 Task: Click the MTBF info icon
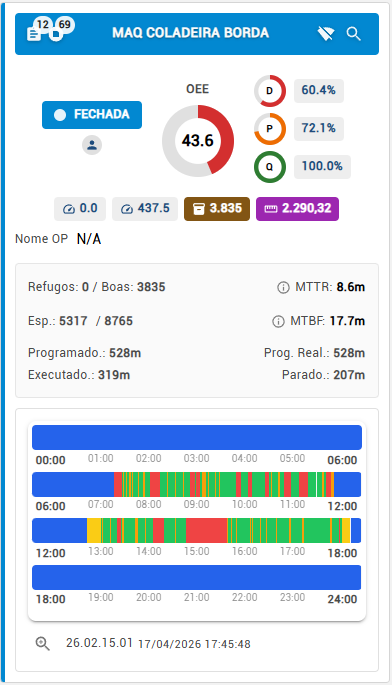278,322
